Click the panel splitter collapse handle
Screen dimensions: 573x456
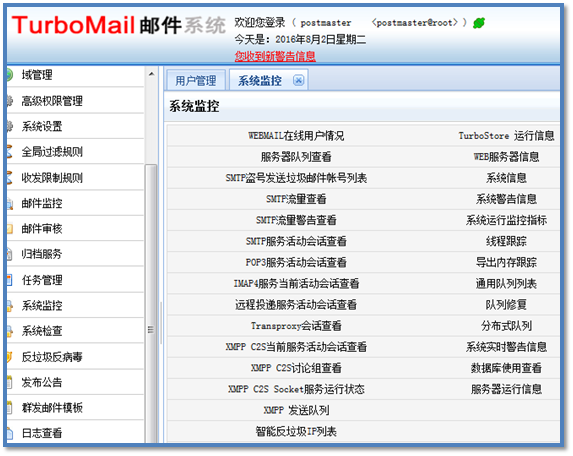coord(161,323)
